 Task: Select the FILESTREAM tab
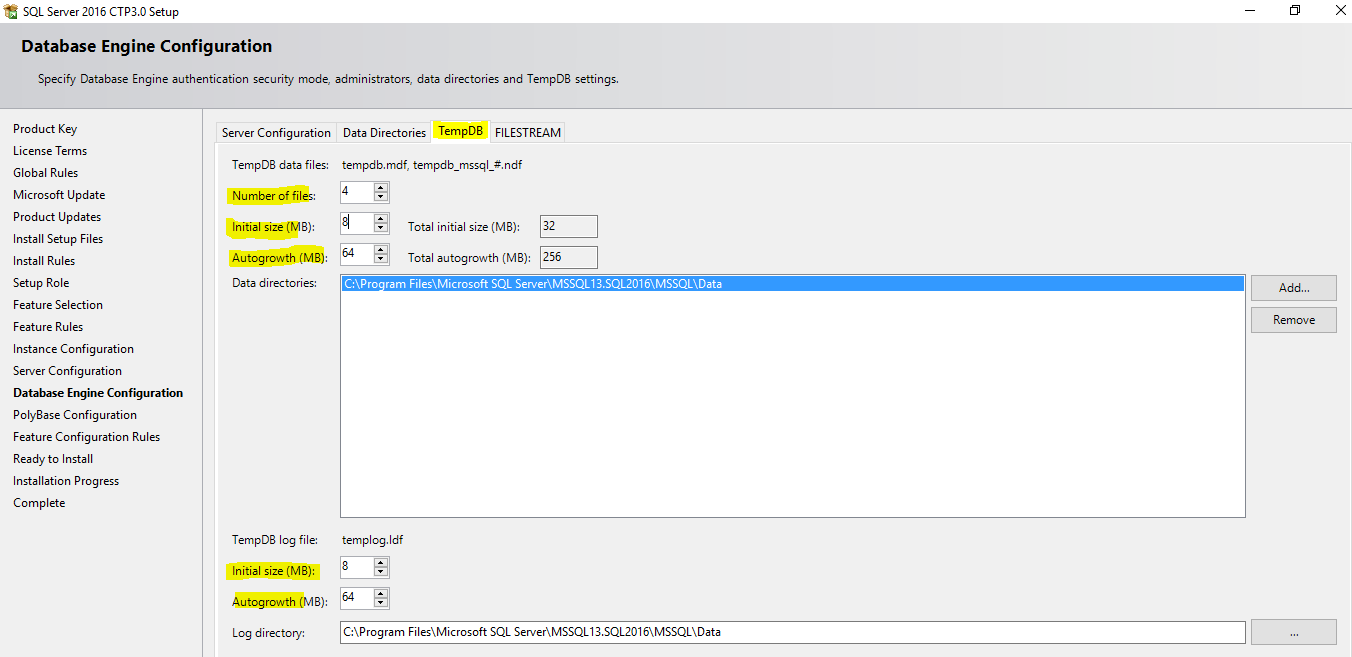coord(527,133)
